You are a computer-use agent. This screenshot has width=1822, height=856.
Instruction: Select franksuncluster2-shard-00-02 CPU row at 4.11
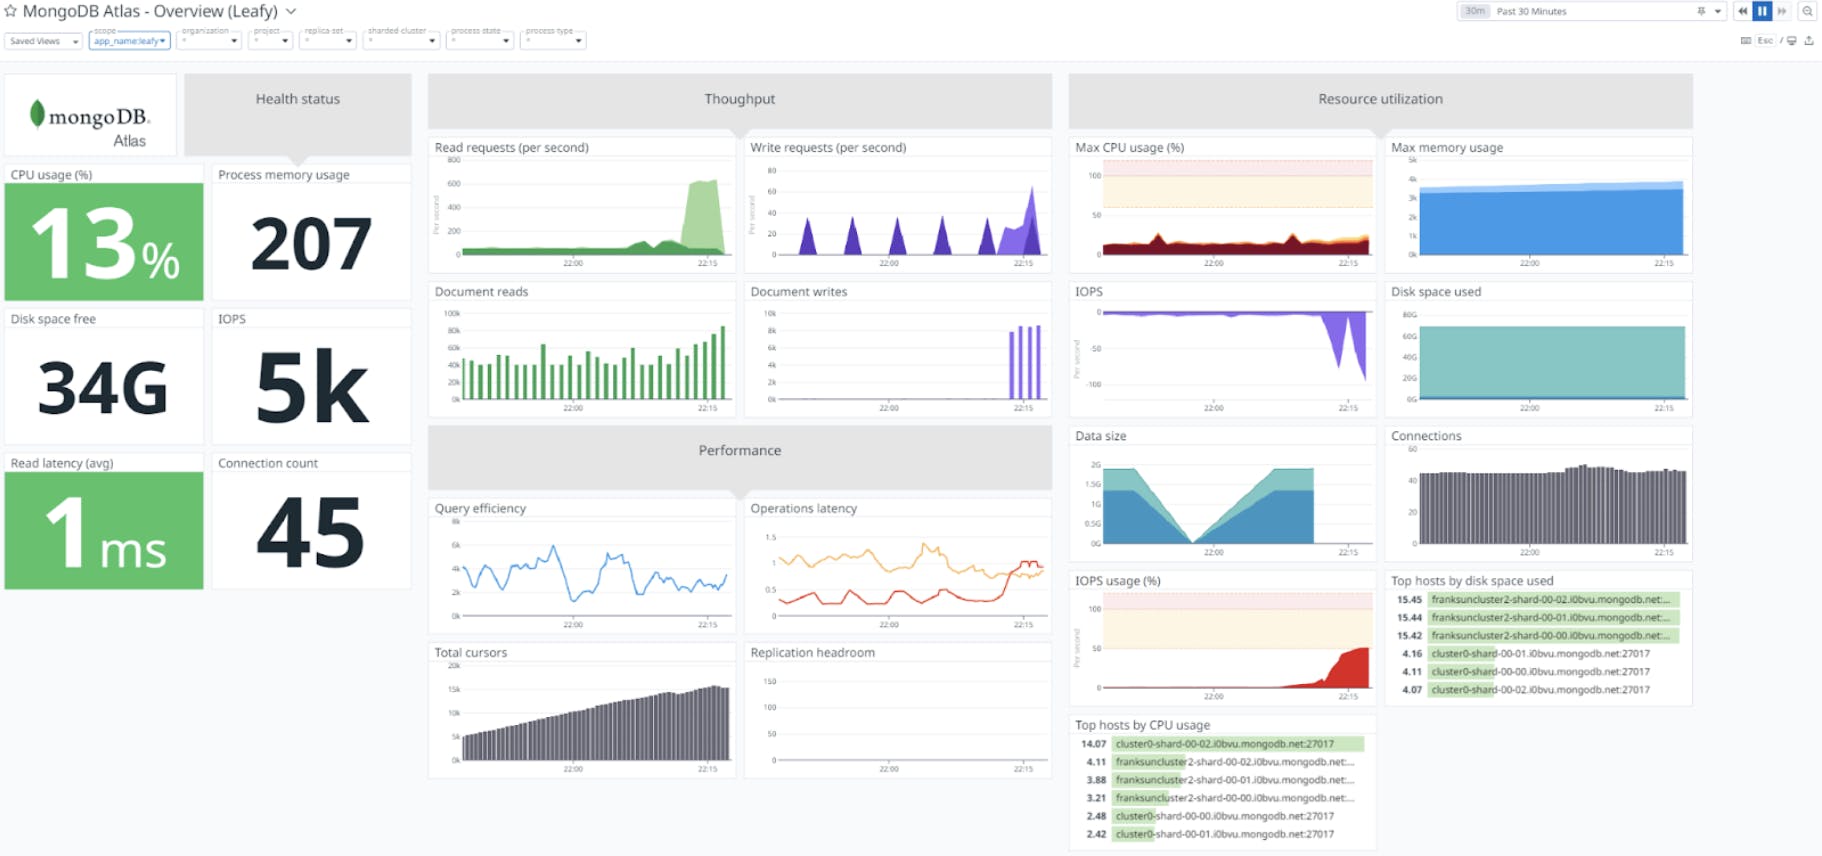[x=1221, y=762]
